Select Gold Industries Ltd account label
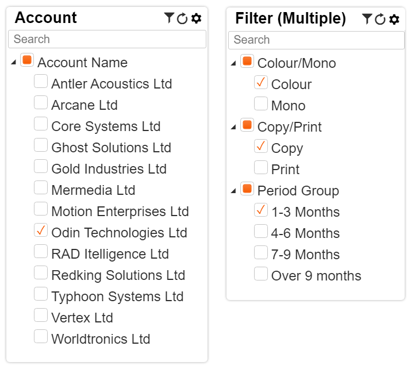The width and height of the screenshot is (411, 369). pyautogui.click(x=109, y=169)
